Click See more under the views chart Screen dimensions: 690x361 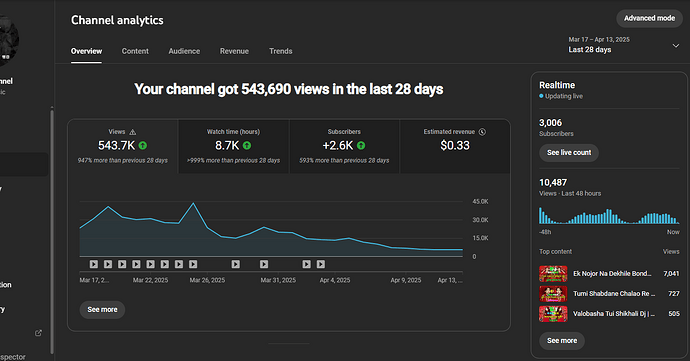click(102, 309)
